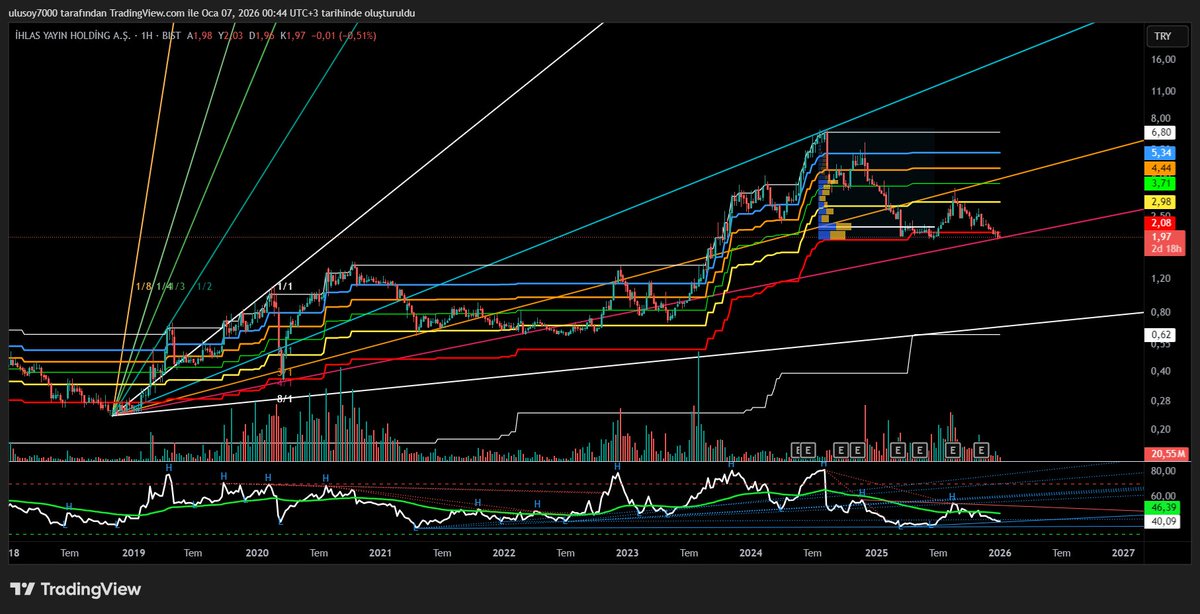Click the 2023 label on time axis
This screenshot has height=614, width=1200.
coord(627,552)
